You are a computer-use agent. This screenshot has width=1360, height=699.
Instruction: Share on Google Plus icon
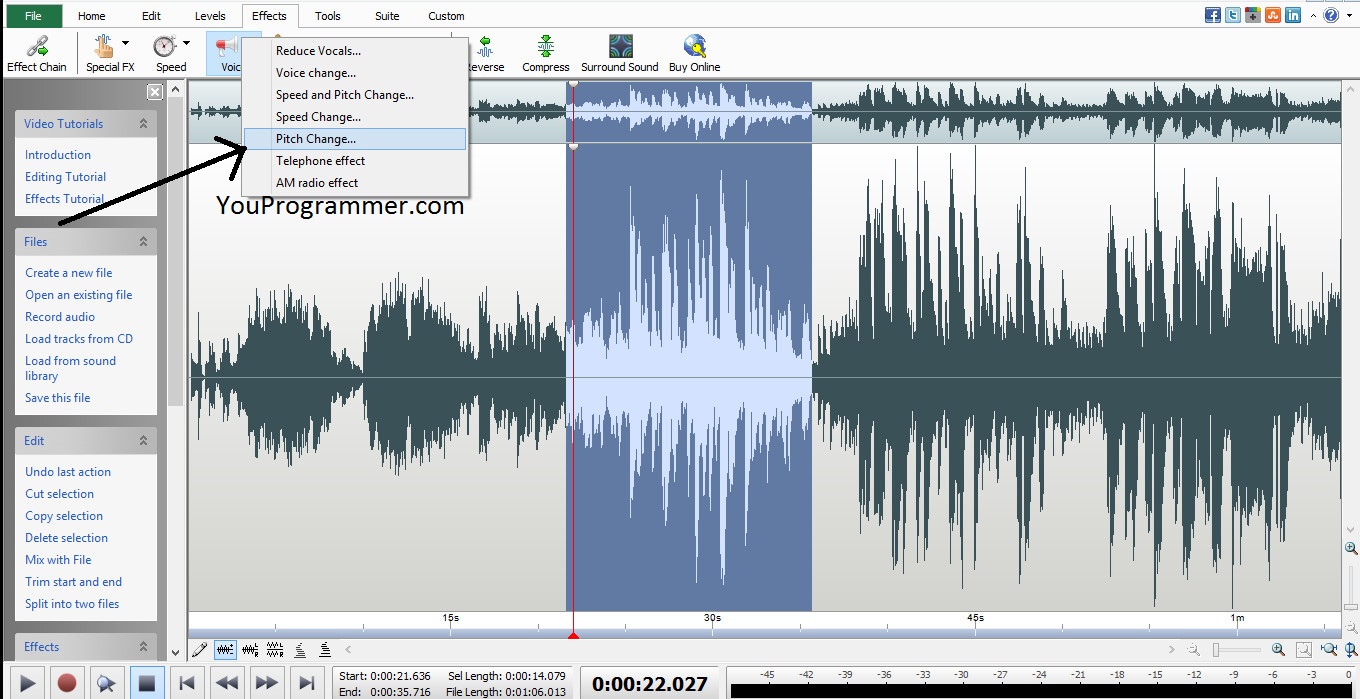coord(1253,15)
